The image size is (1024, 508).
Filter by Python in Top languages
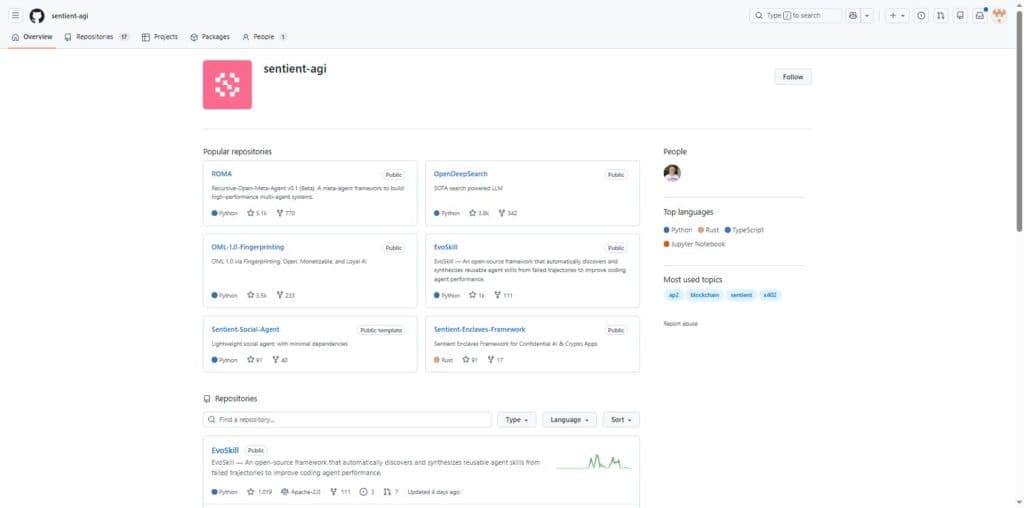[678, 230]
